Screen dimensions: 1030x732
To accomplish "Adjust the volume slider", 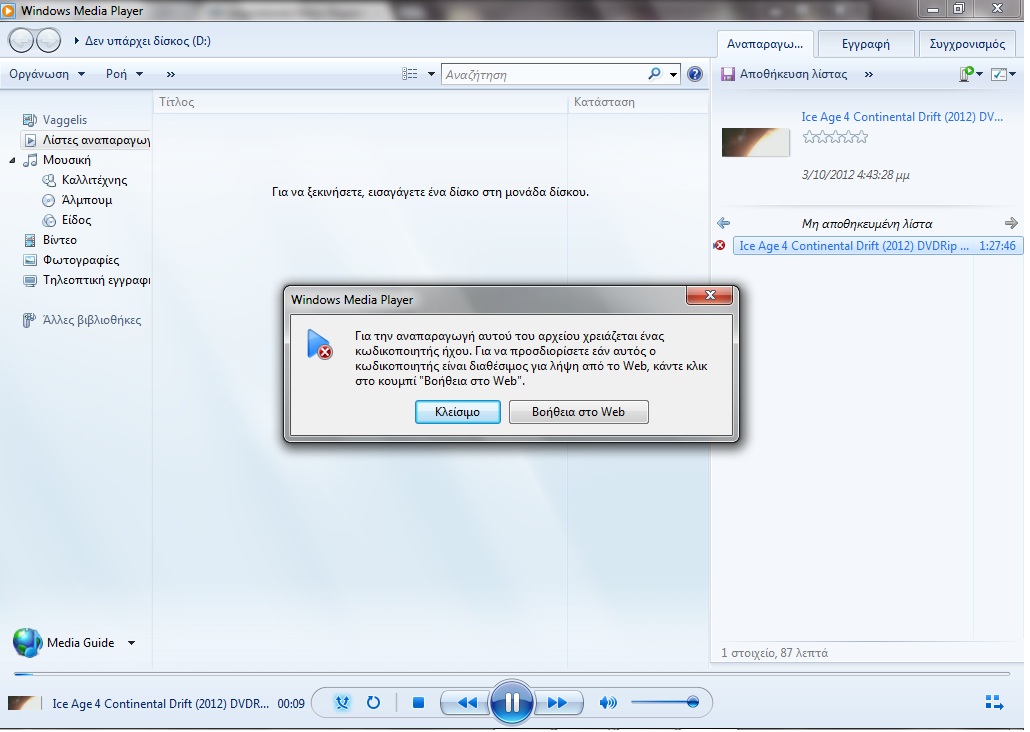I will pyautogui.click(x=665, y=702).
